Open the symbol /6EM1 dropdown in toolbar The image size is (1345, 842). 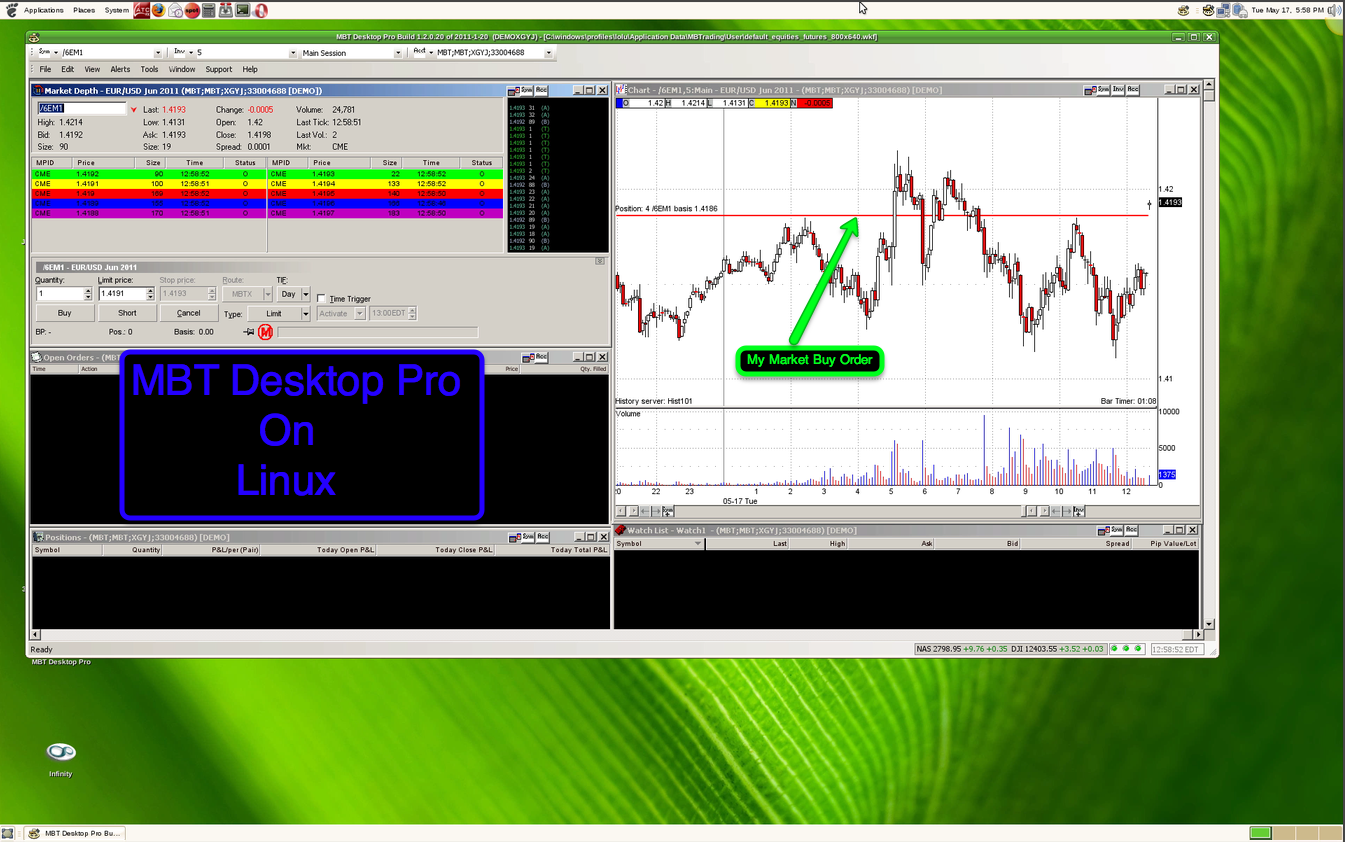158,53
